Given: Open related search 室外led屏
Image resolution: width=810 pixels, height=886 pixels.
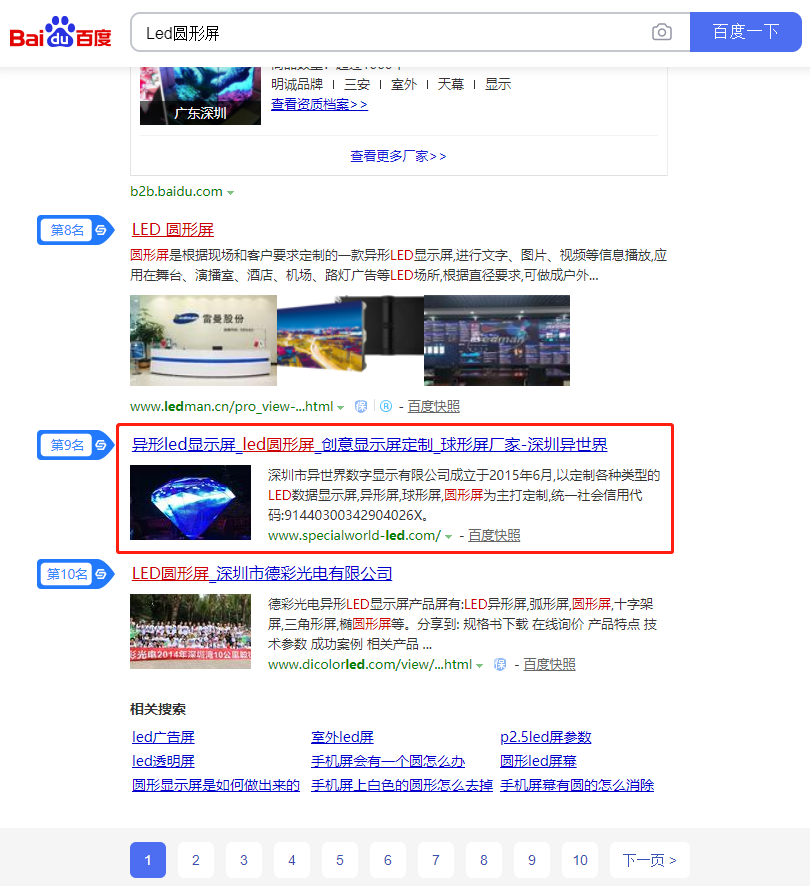Looking at the screenshot, I should 343,737.
